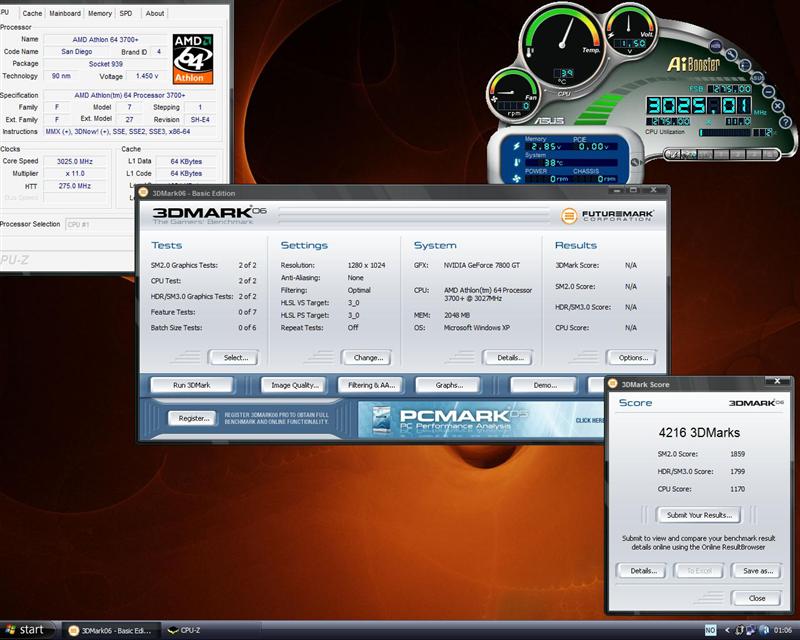Screen dimensions: 800x640
Task: Click the round X close icon in AiBooster
Action: [778, 106]
